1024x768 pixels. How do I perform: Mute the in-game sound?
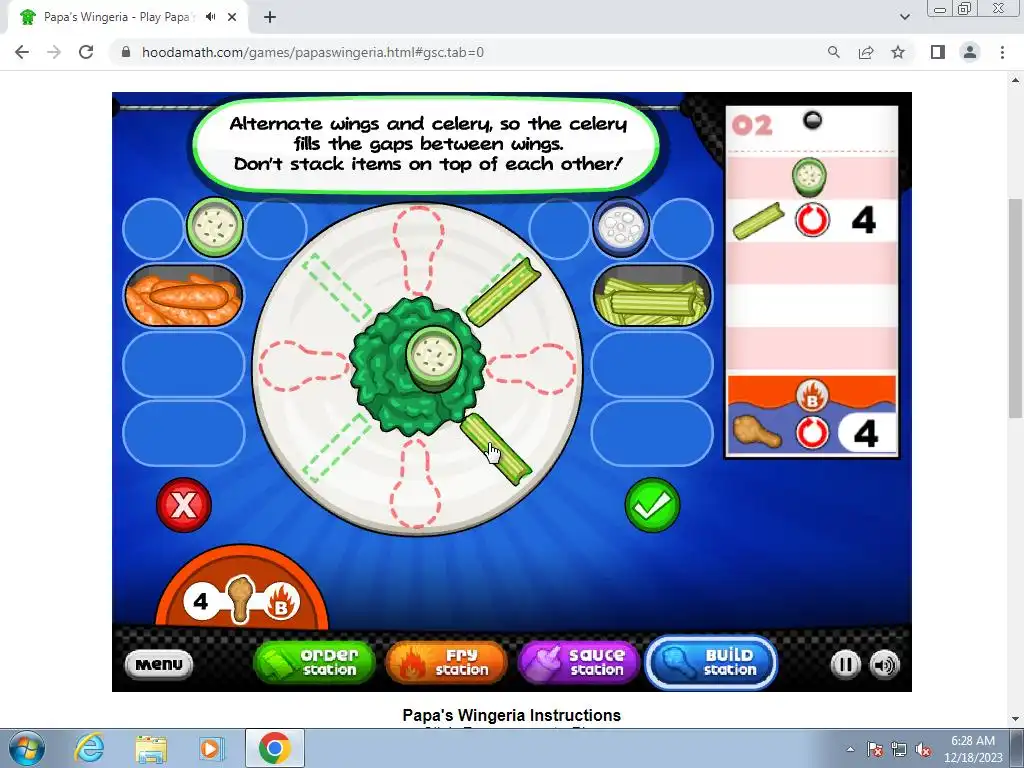884,665
